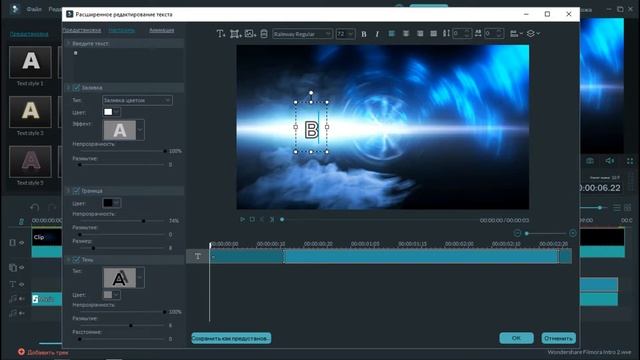Click Добавить трек add track button
The image size is (640, 360).
click(x=43, y=352)
